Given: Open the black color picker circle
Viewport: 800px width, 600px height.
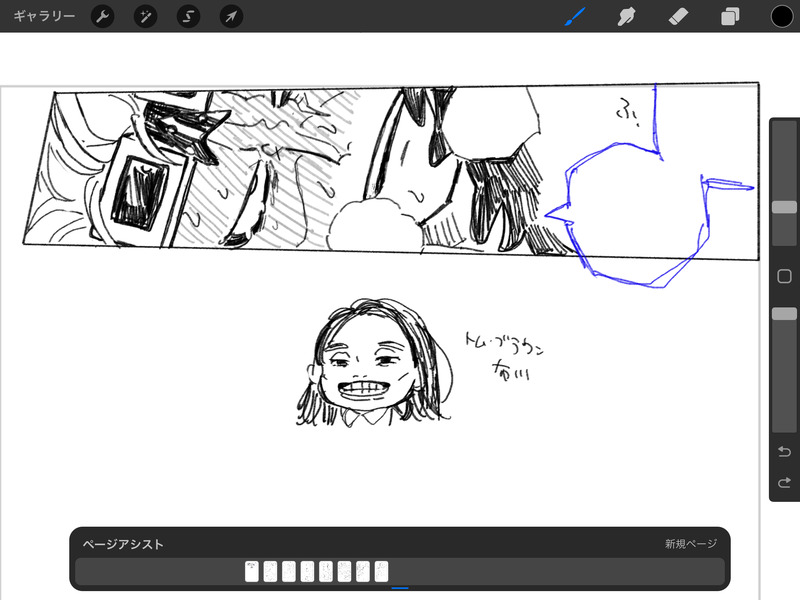Looking at the screenshot, I should [782, 16].
